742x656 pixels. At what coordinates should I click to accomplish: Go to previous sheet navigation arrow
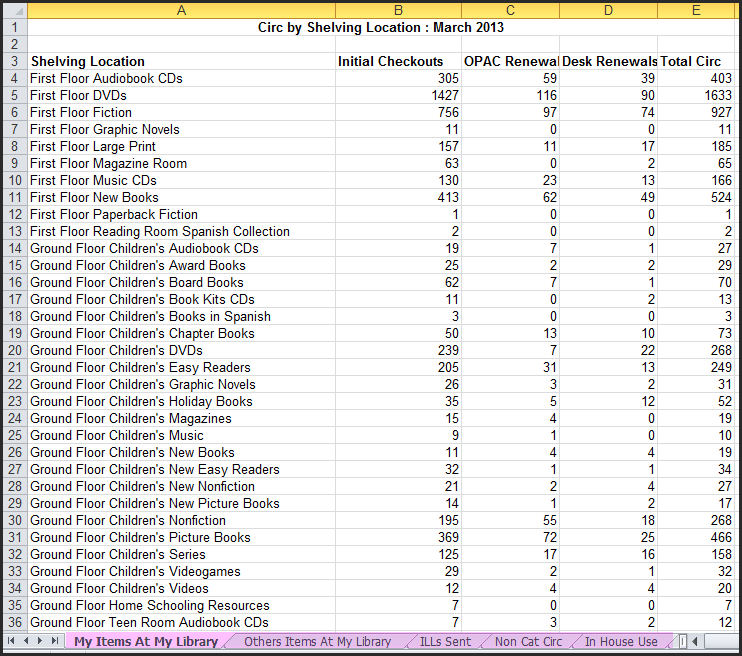[x=26, y=641]
